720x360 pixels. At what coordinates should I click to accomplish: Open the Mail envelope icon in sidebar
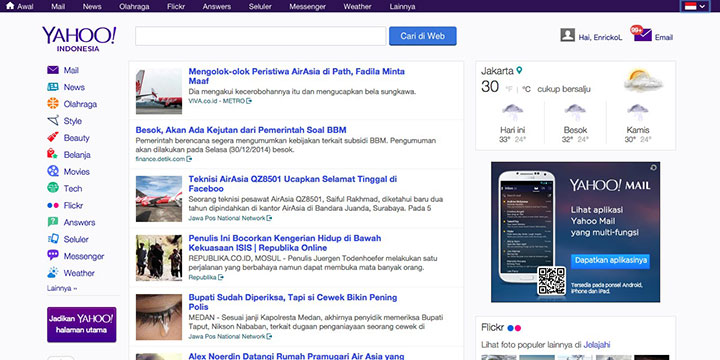pos(53,70)
